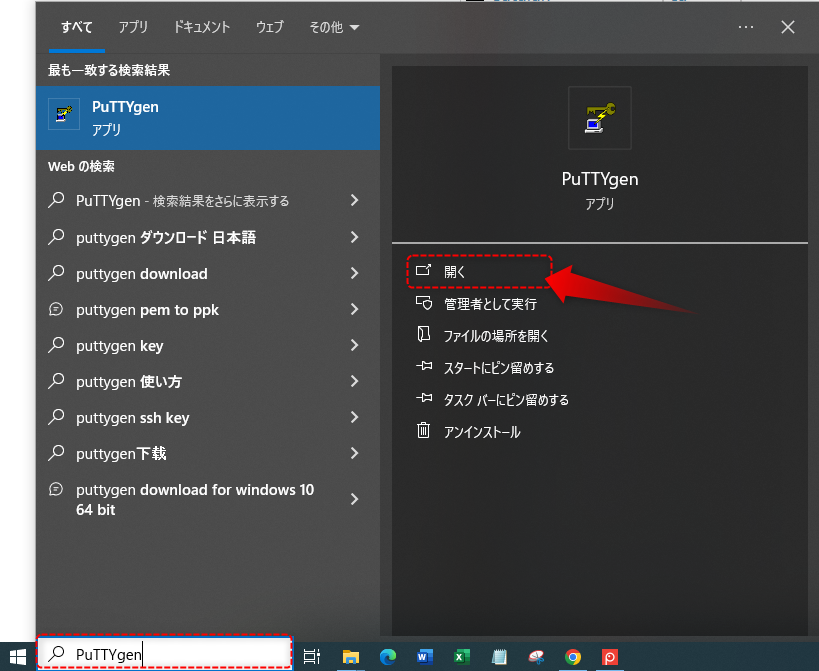Viewport: 819px width, 671px height.
Task: Expand arrow for puttygen 使い方
Action: click(355, 381)
